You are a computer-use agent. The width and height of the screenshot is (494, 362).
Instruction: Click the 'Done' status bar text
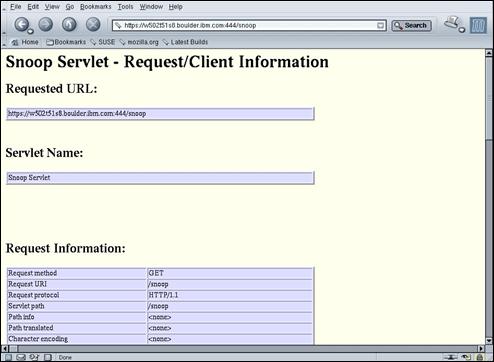pyautogui.click(x=65, y=357)
